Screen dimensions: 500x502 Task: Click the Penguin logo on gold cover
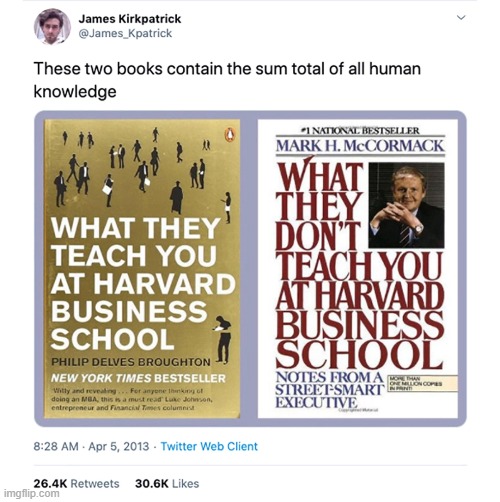pyautogui.click(x=229, y=134)
